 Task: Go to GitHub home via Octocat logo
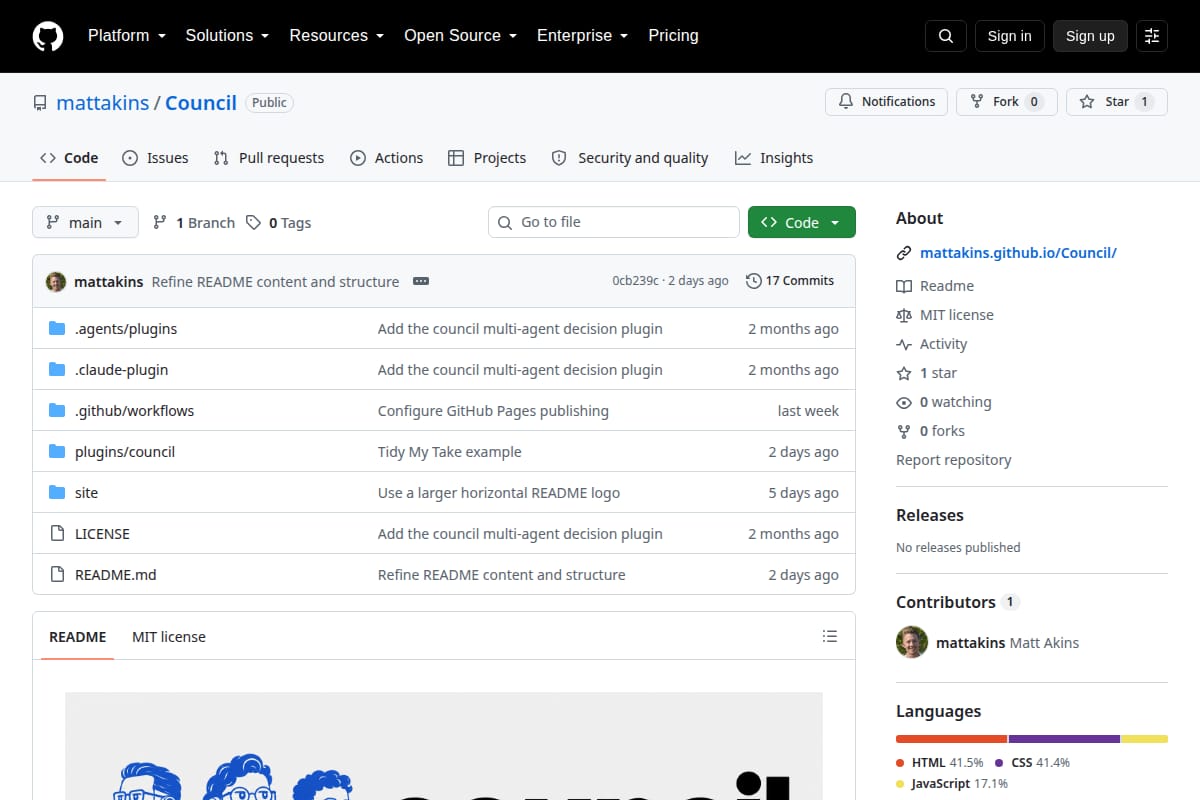pyautogui.click(x=48, y=36)
